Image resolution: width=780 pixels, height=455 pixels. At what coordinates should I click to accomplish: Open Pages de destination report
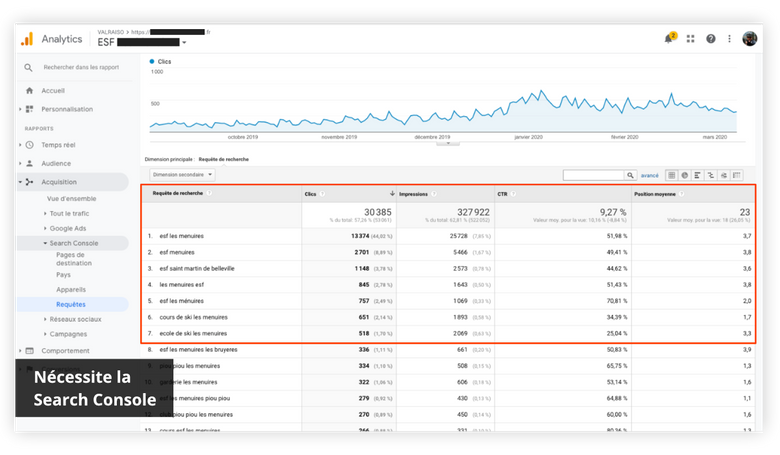point(74,259)
